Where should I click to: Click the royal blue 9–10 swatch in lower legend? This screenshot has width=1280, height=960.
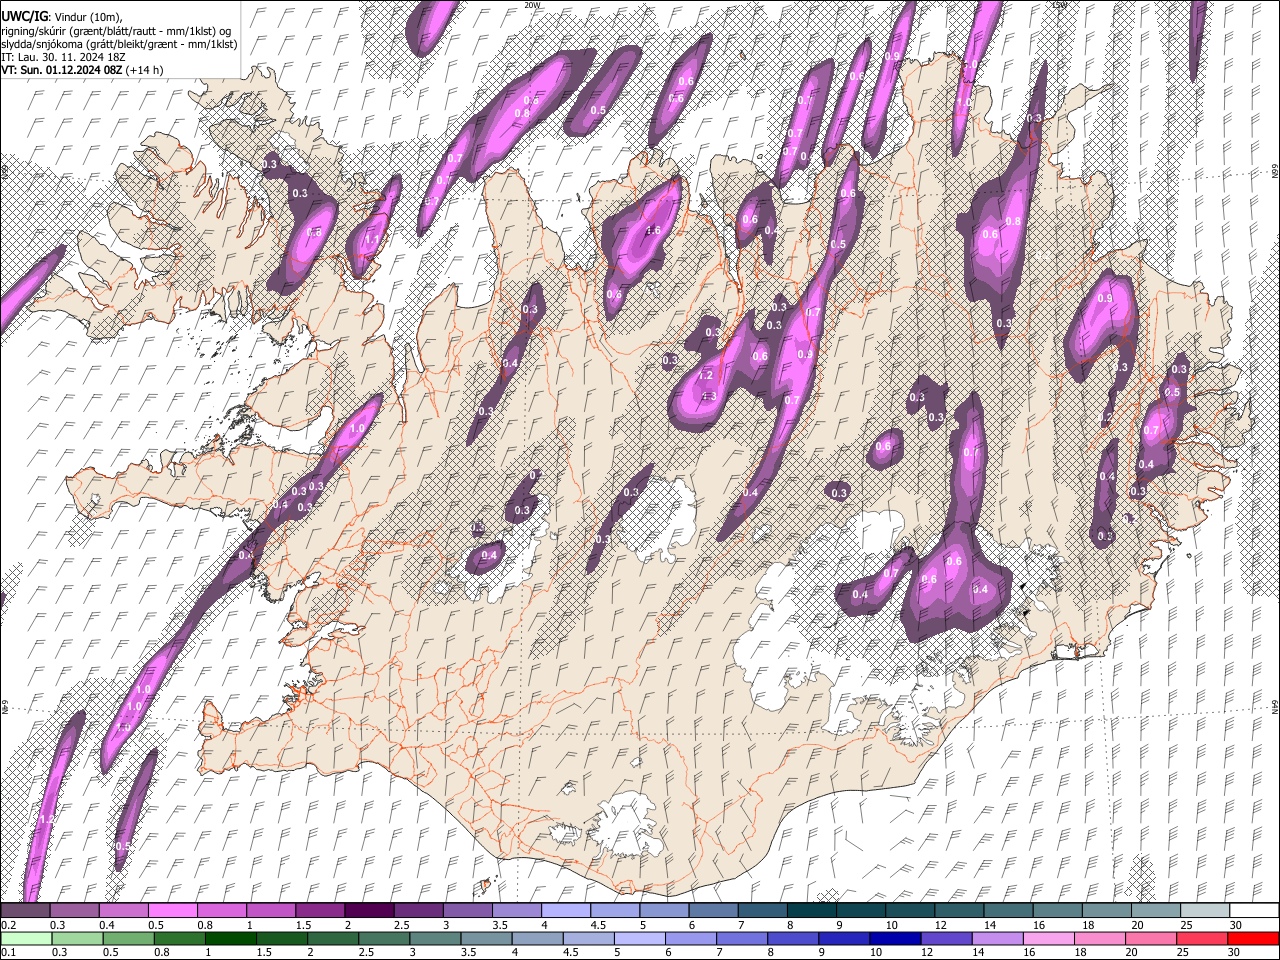pos(843,939)
